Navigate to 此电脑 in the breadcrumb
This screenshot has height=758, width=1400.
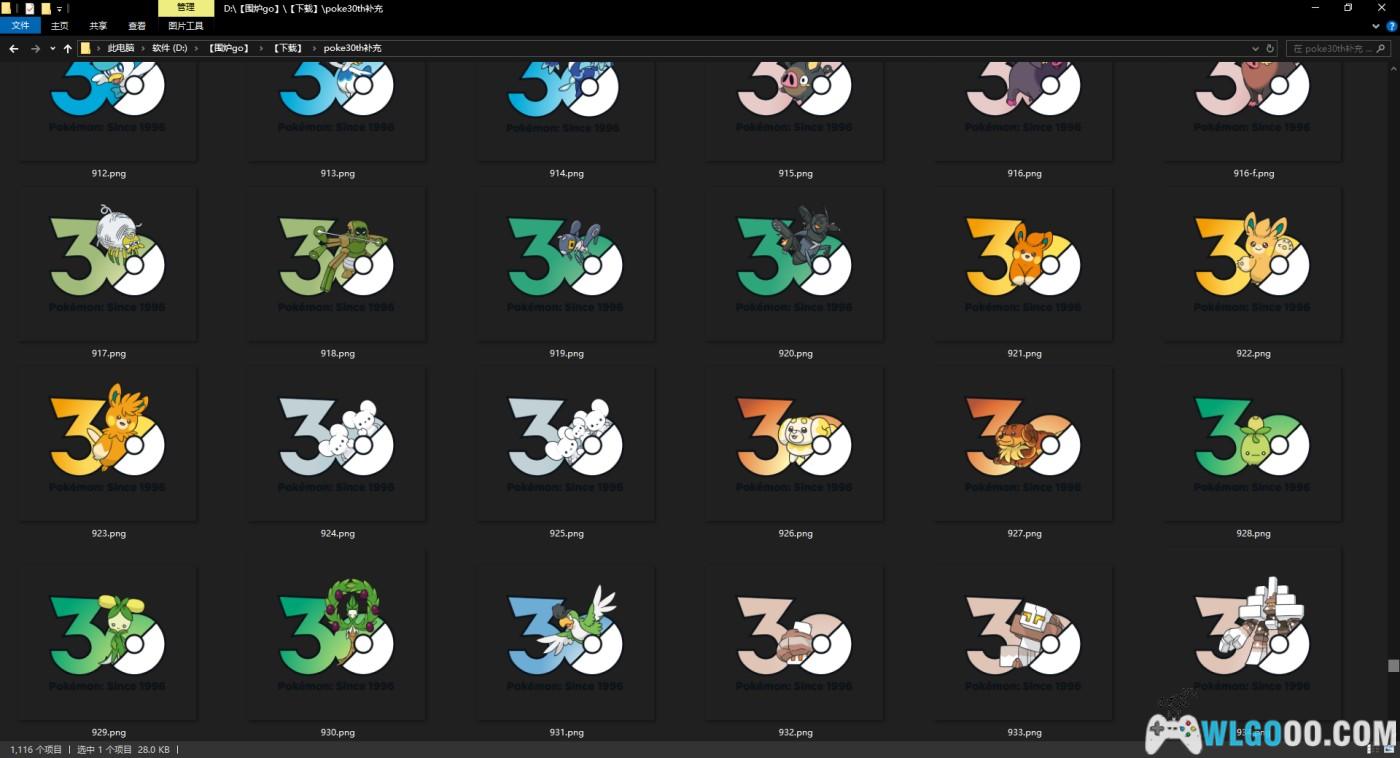point(121,48)
